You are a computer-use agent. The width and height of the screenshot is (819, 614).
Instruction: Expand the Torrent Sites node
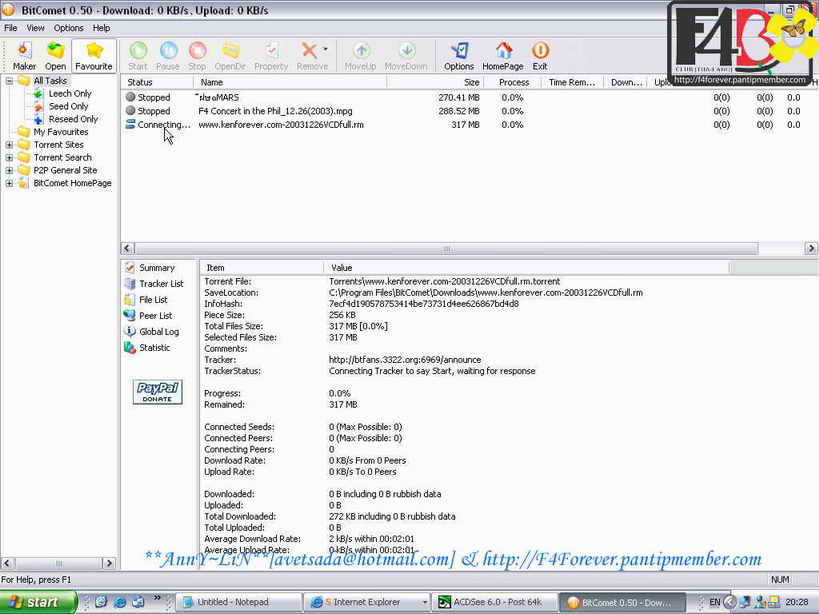(x=9, y=145)
